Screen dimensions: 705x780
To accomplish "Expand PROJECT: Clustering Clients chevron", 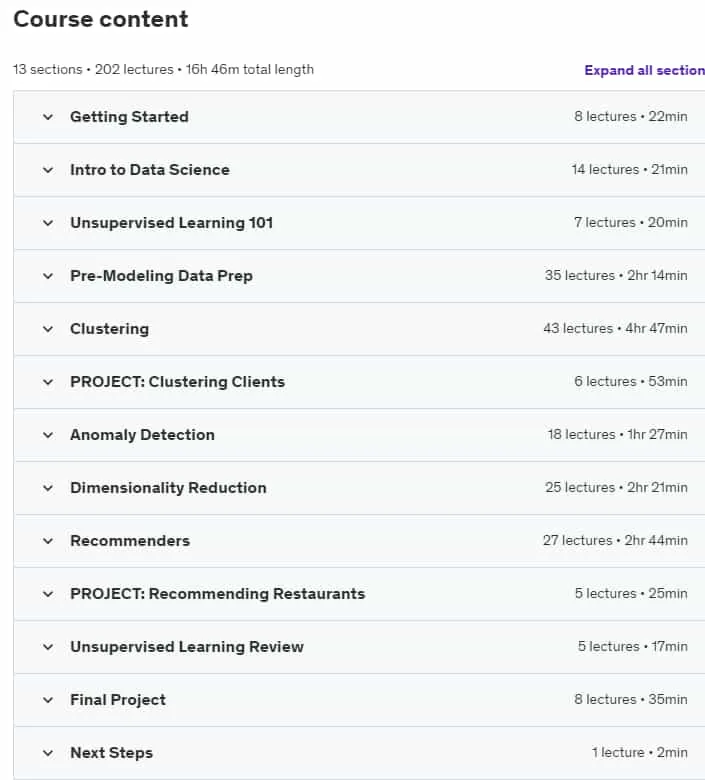I will pos(48,383).
